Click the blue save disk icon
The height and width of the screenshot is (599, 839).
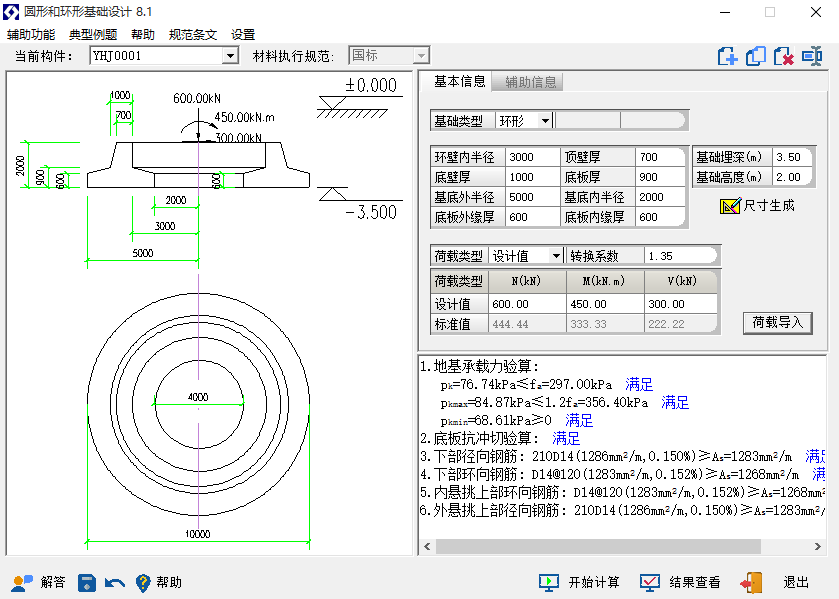pyautogui.click(x=87, y=582)
